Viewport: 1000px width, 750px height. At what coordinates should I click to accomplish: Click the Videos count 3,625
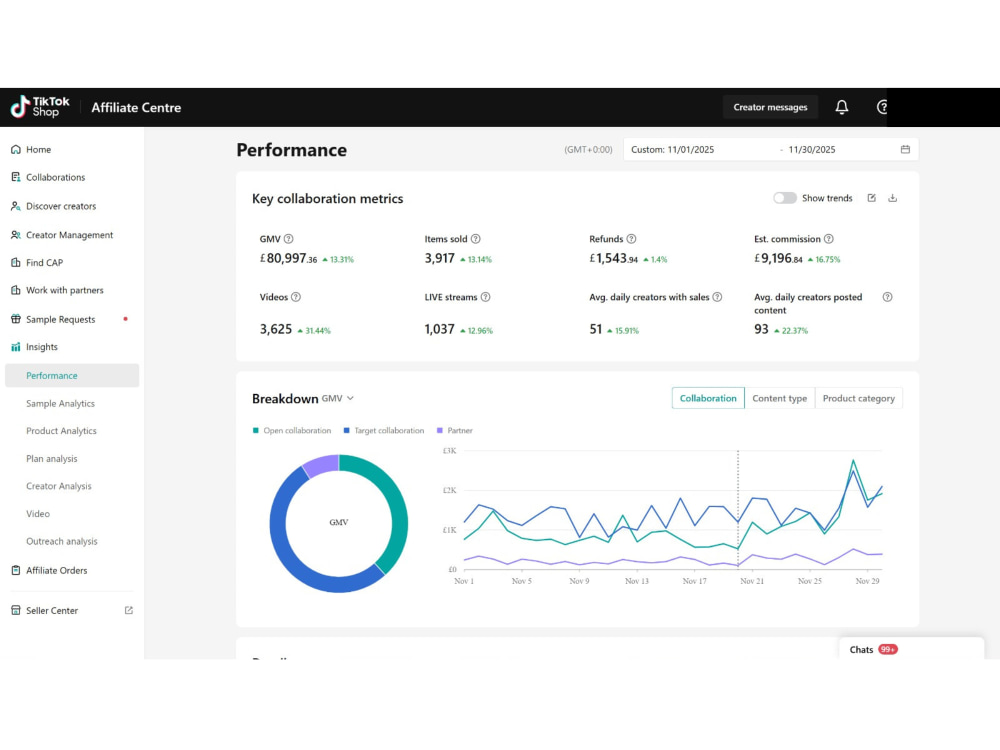pyautogui.click(x=276, y=330)
